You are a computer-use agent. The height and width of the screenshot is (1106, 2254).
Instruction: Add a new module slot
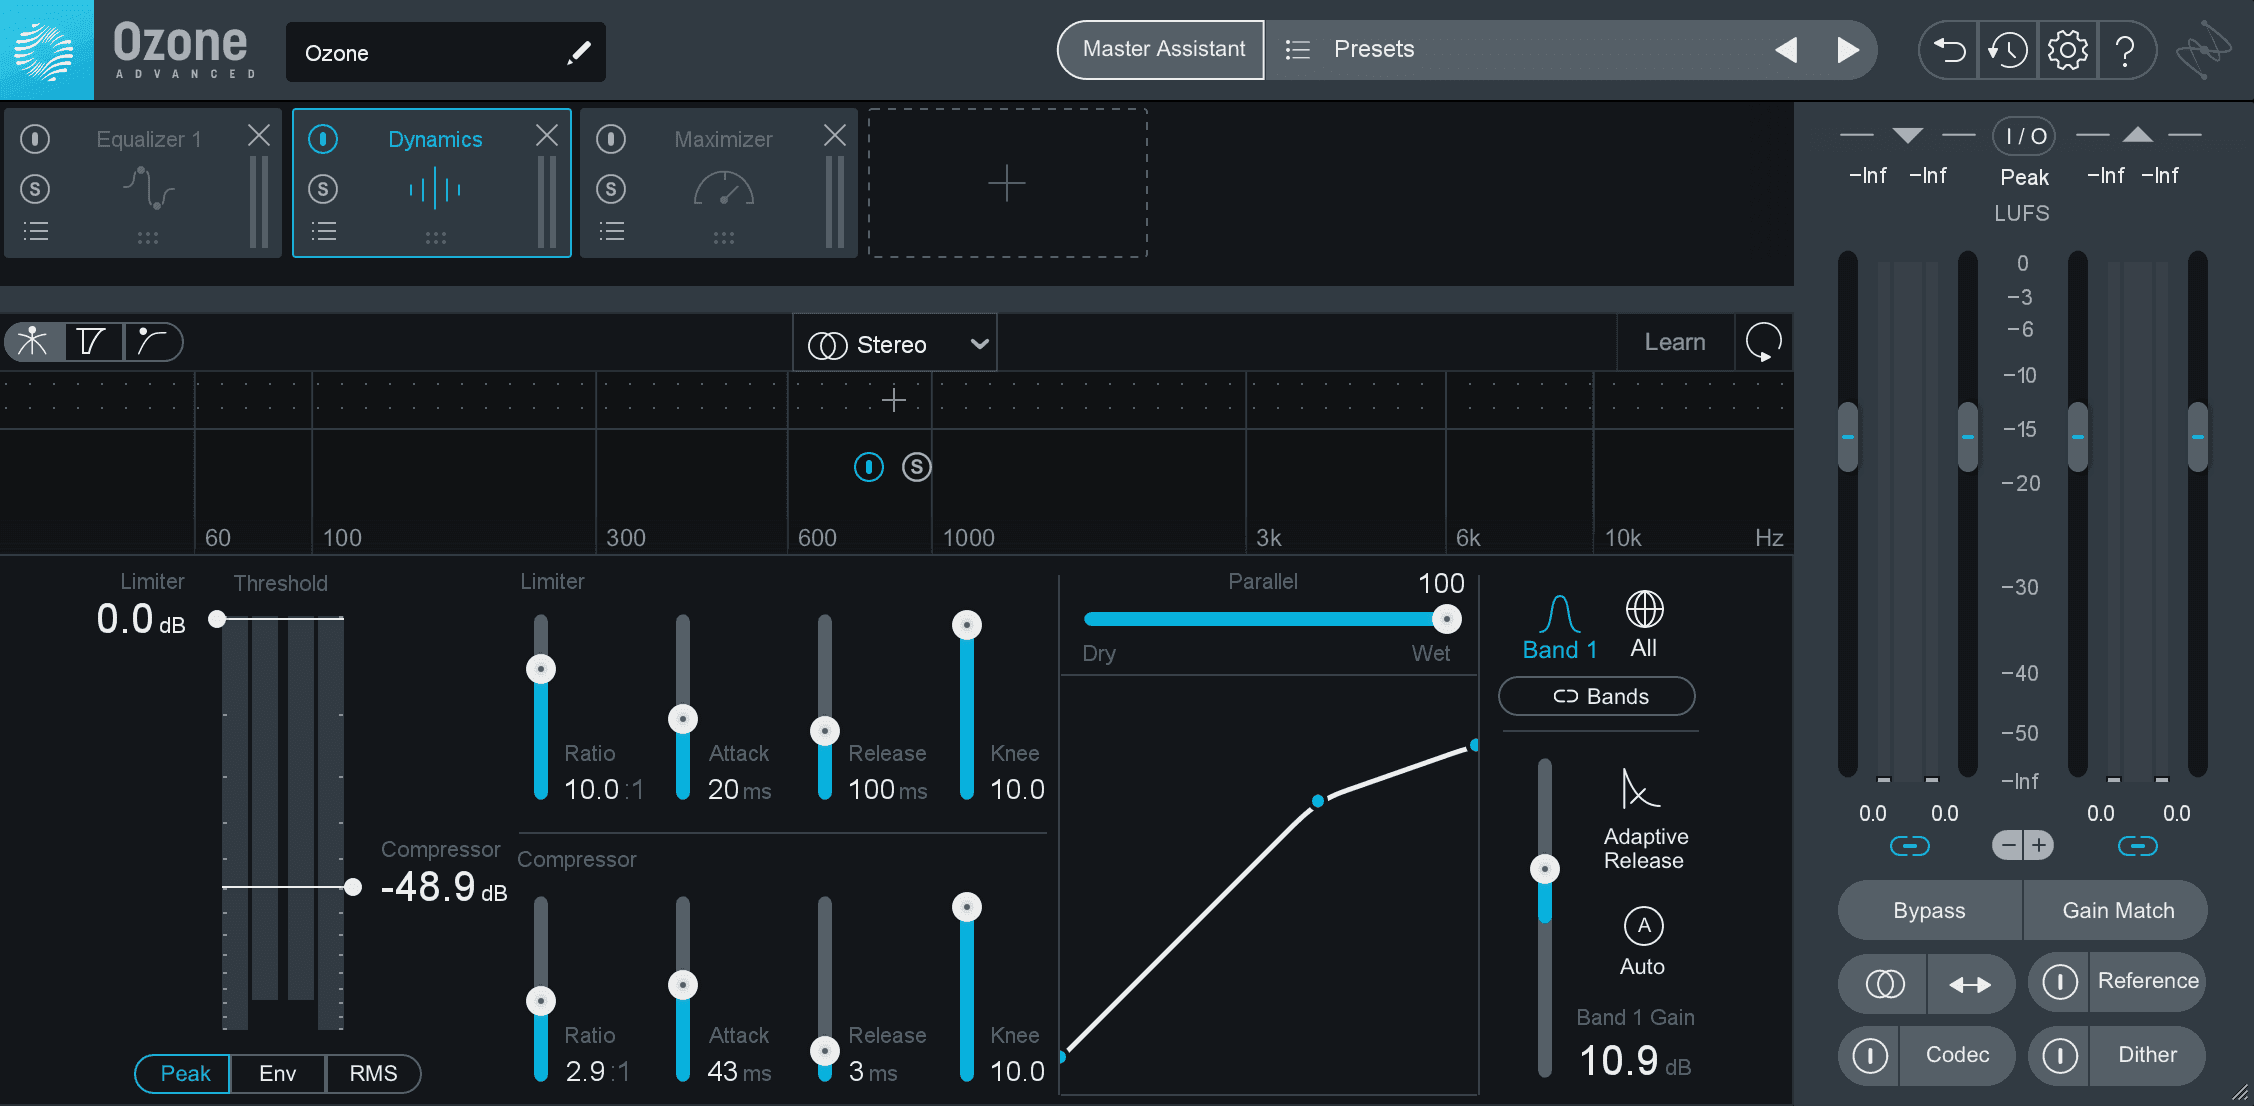tap(1007, 184)
